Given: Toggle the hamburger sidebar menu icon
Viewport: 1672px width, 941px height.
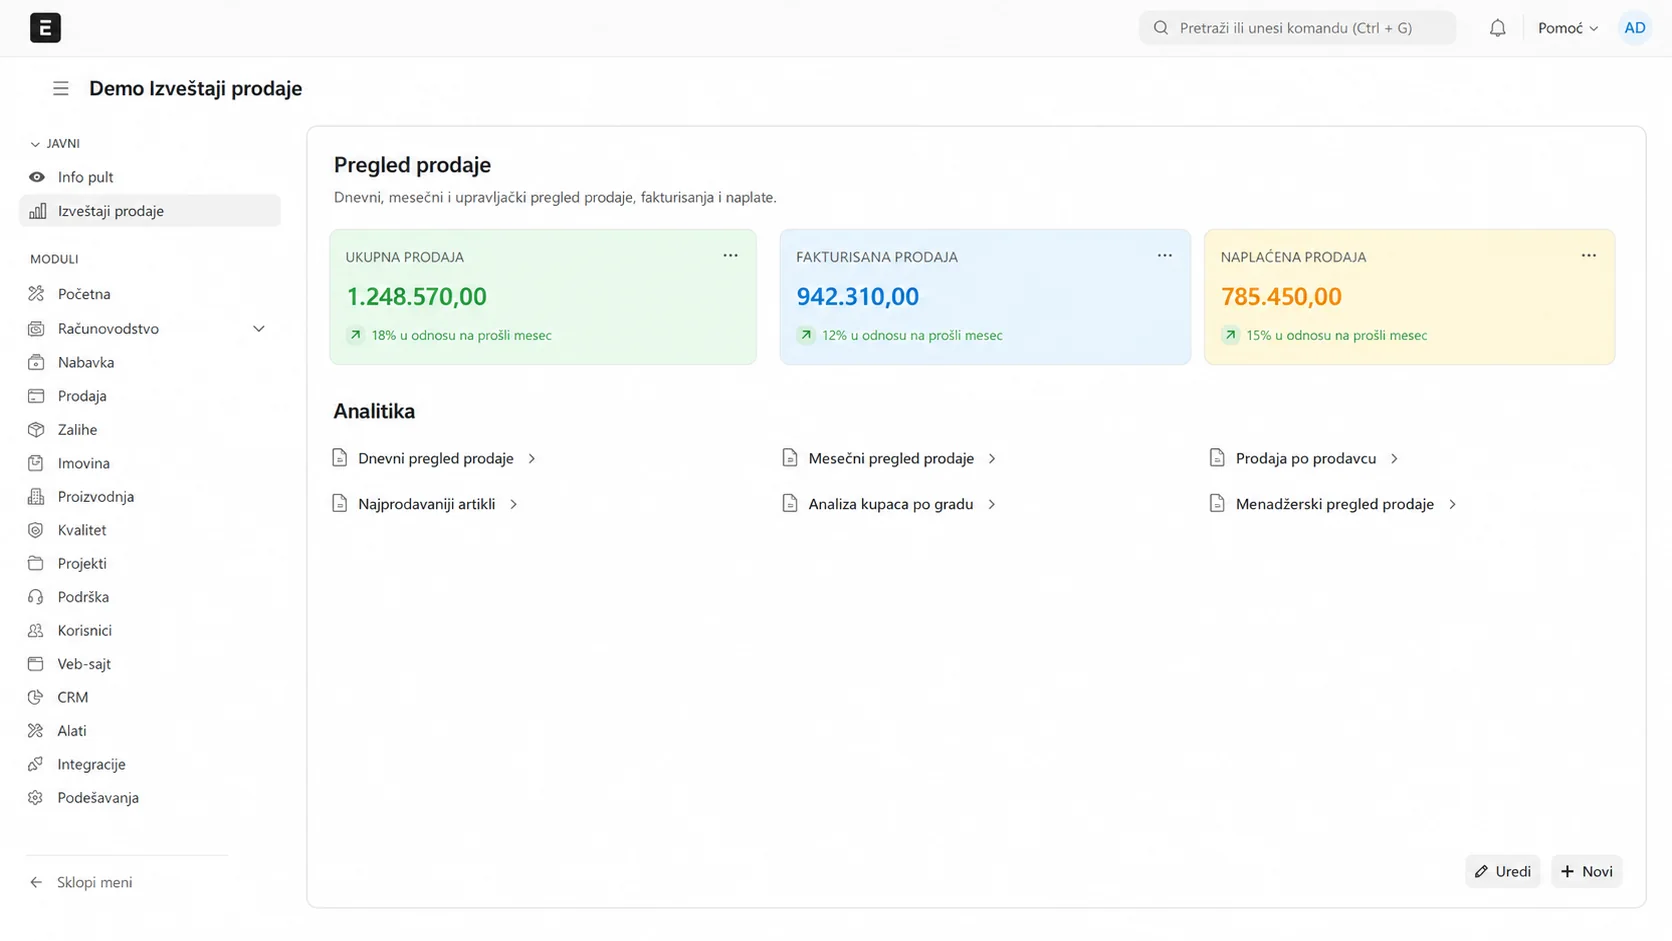Looking at the screenshot, I should tap(61, 89).
